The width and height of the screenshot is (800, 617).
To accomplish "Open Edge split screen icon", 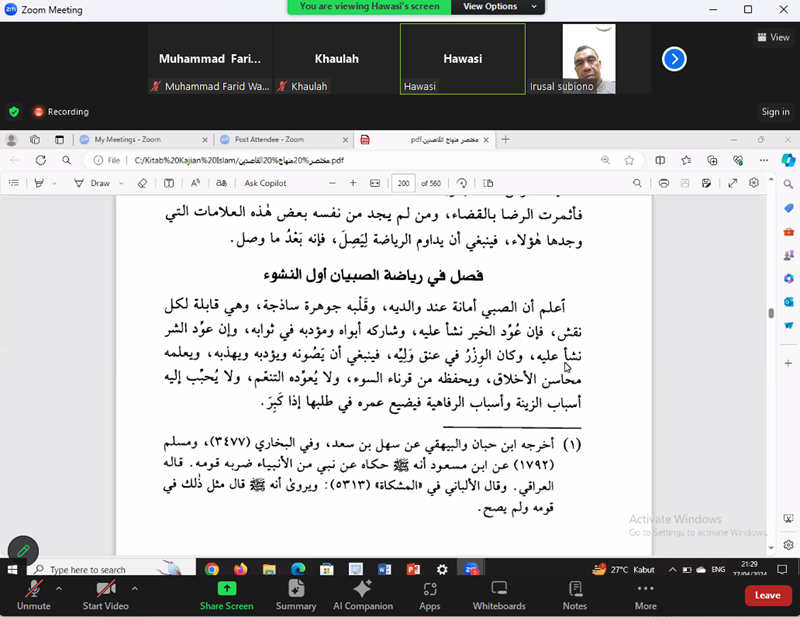I will 660,160.
